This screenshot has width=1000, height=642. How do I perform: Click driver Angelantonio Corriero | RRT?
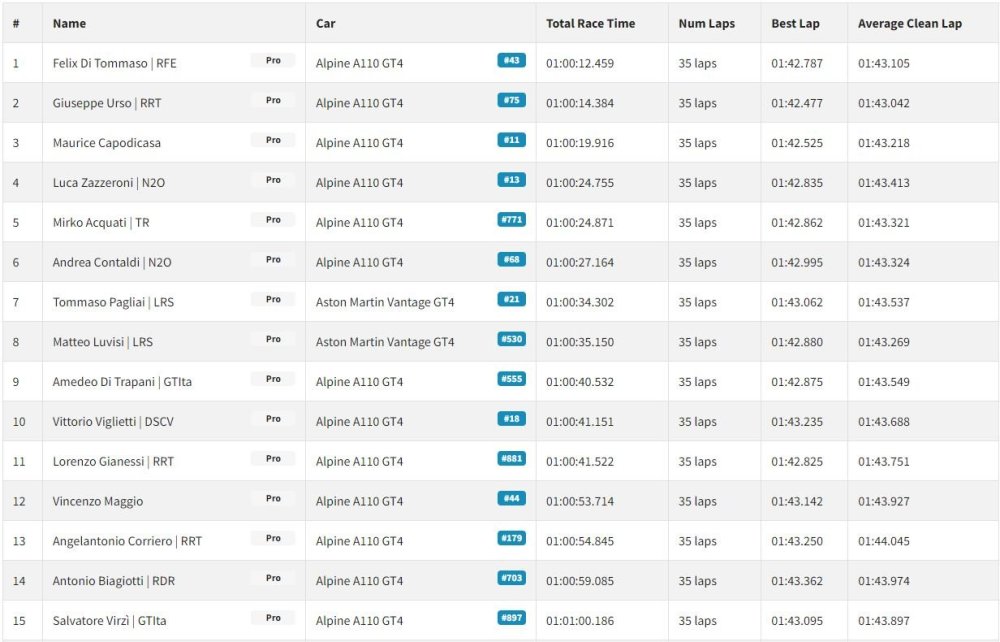[127, 541]
